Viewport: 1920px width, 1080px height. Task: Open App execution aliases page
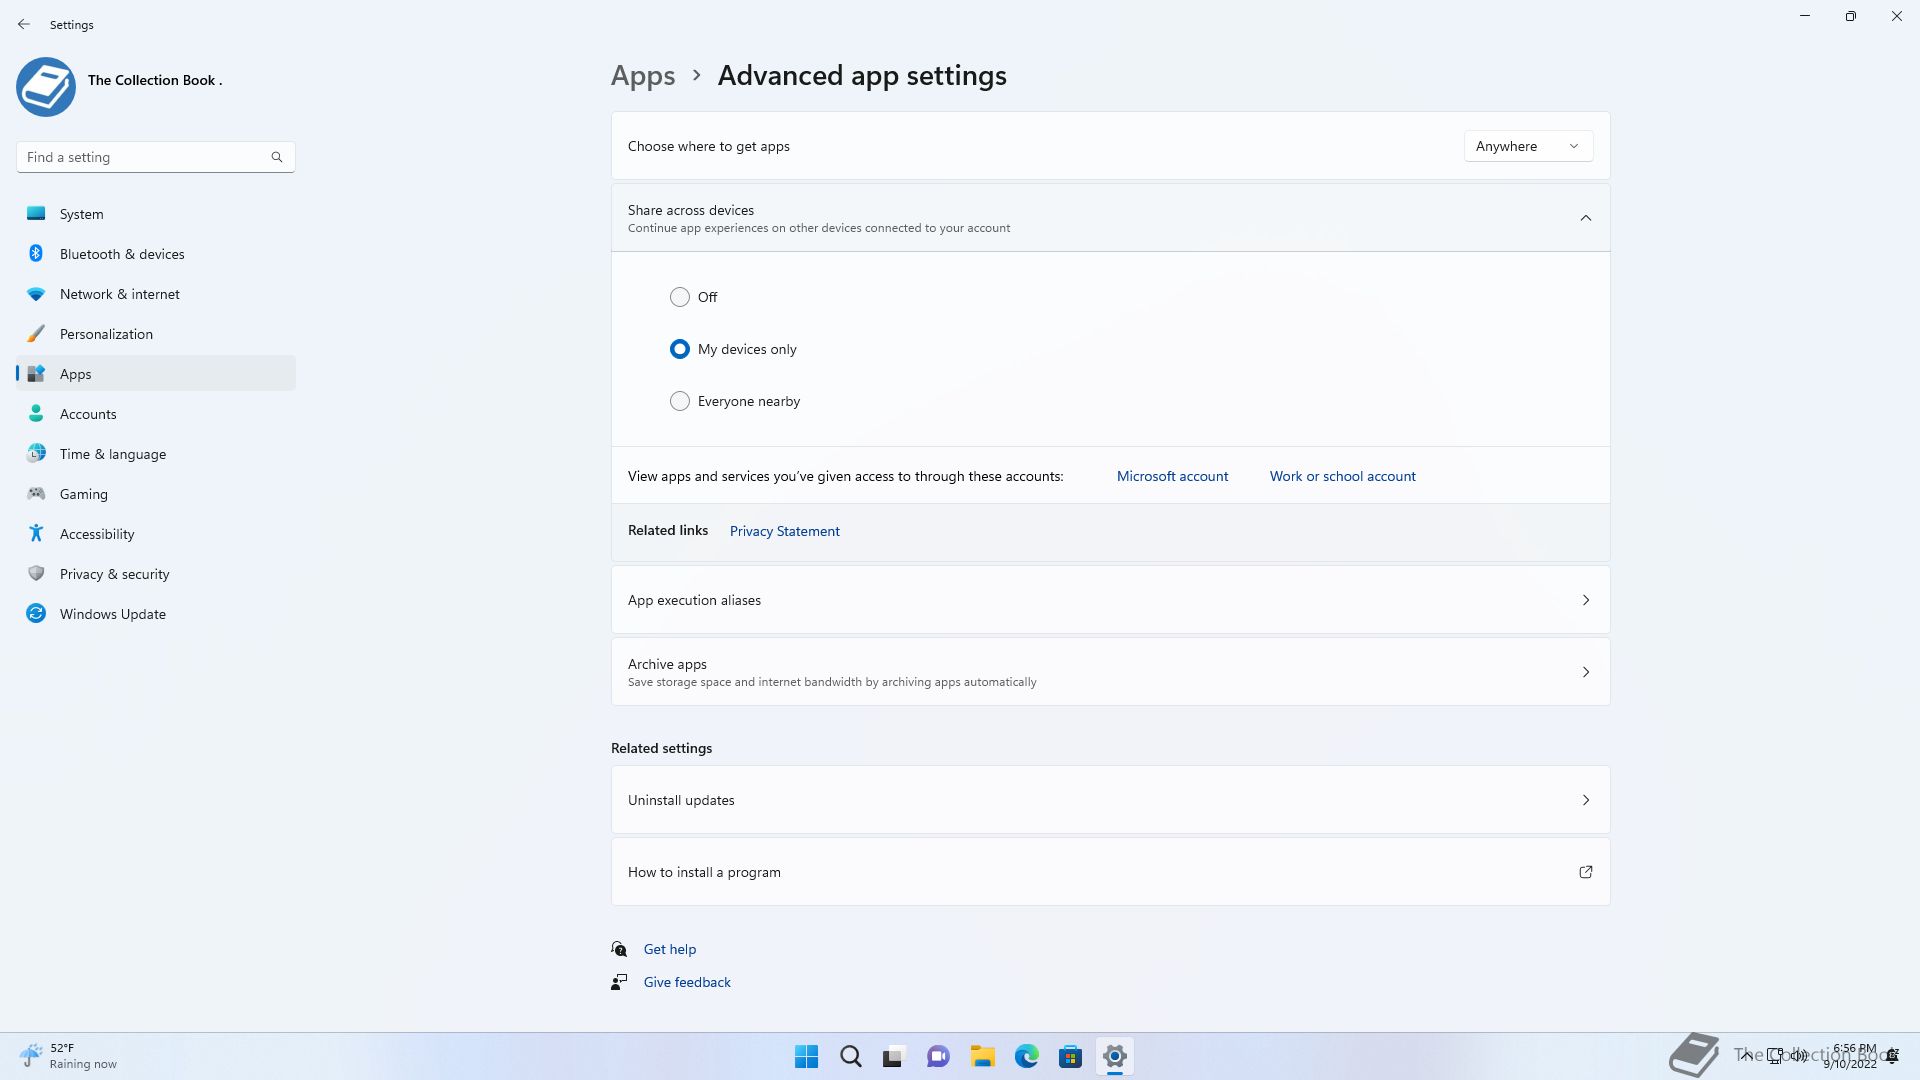tap(1110, 600)
